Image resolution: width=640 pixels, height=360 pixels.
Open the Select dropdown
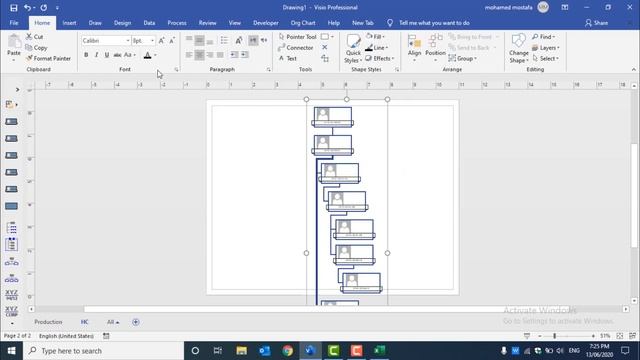click(x=545, y=58)
